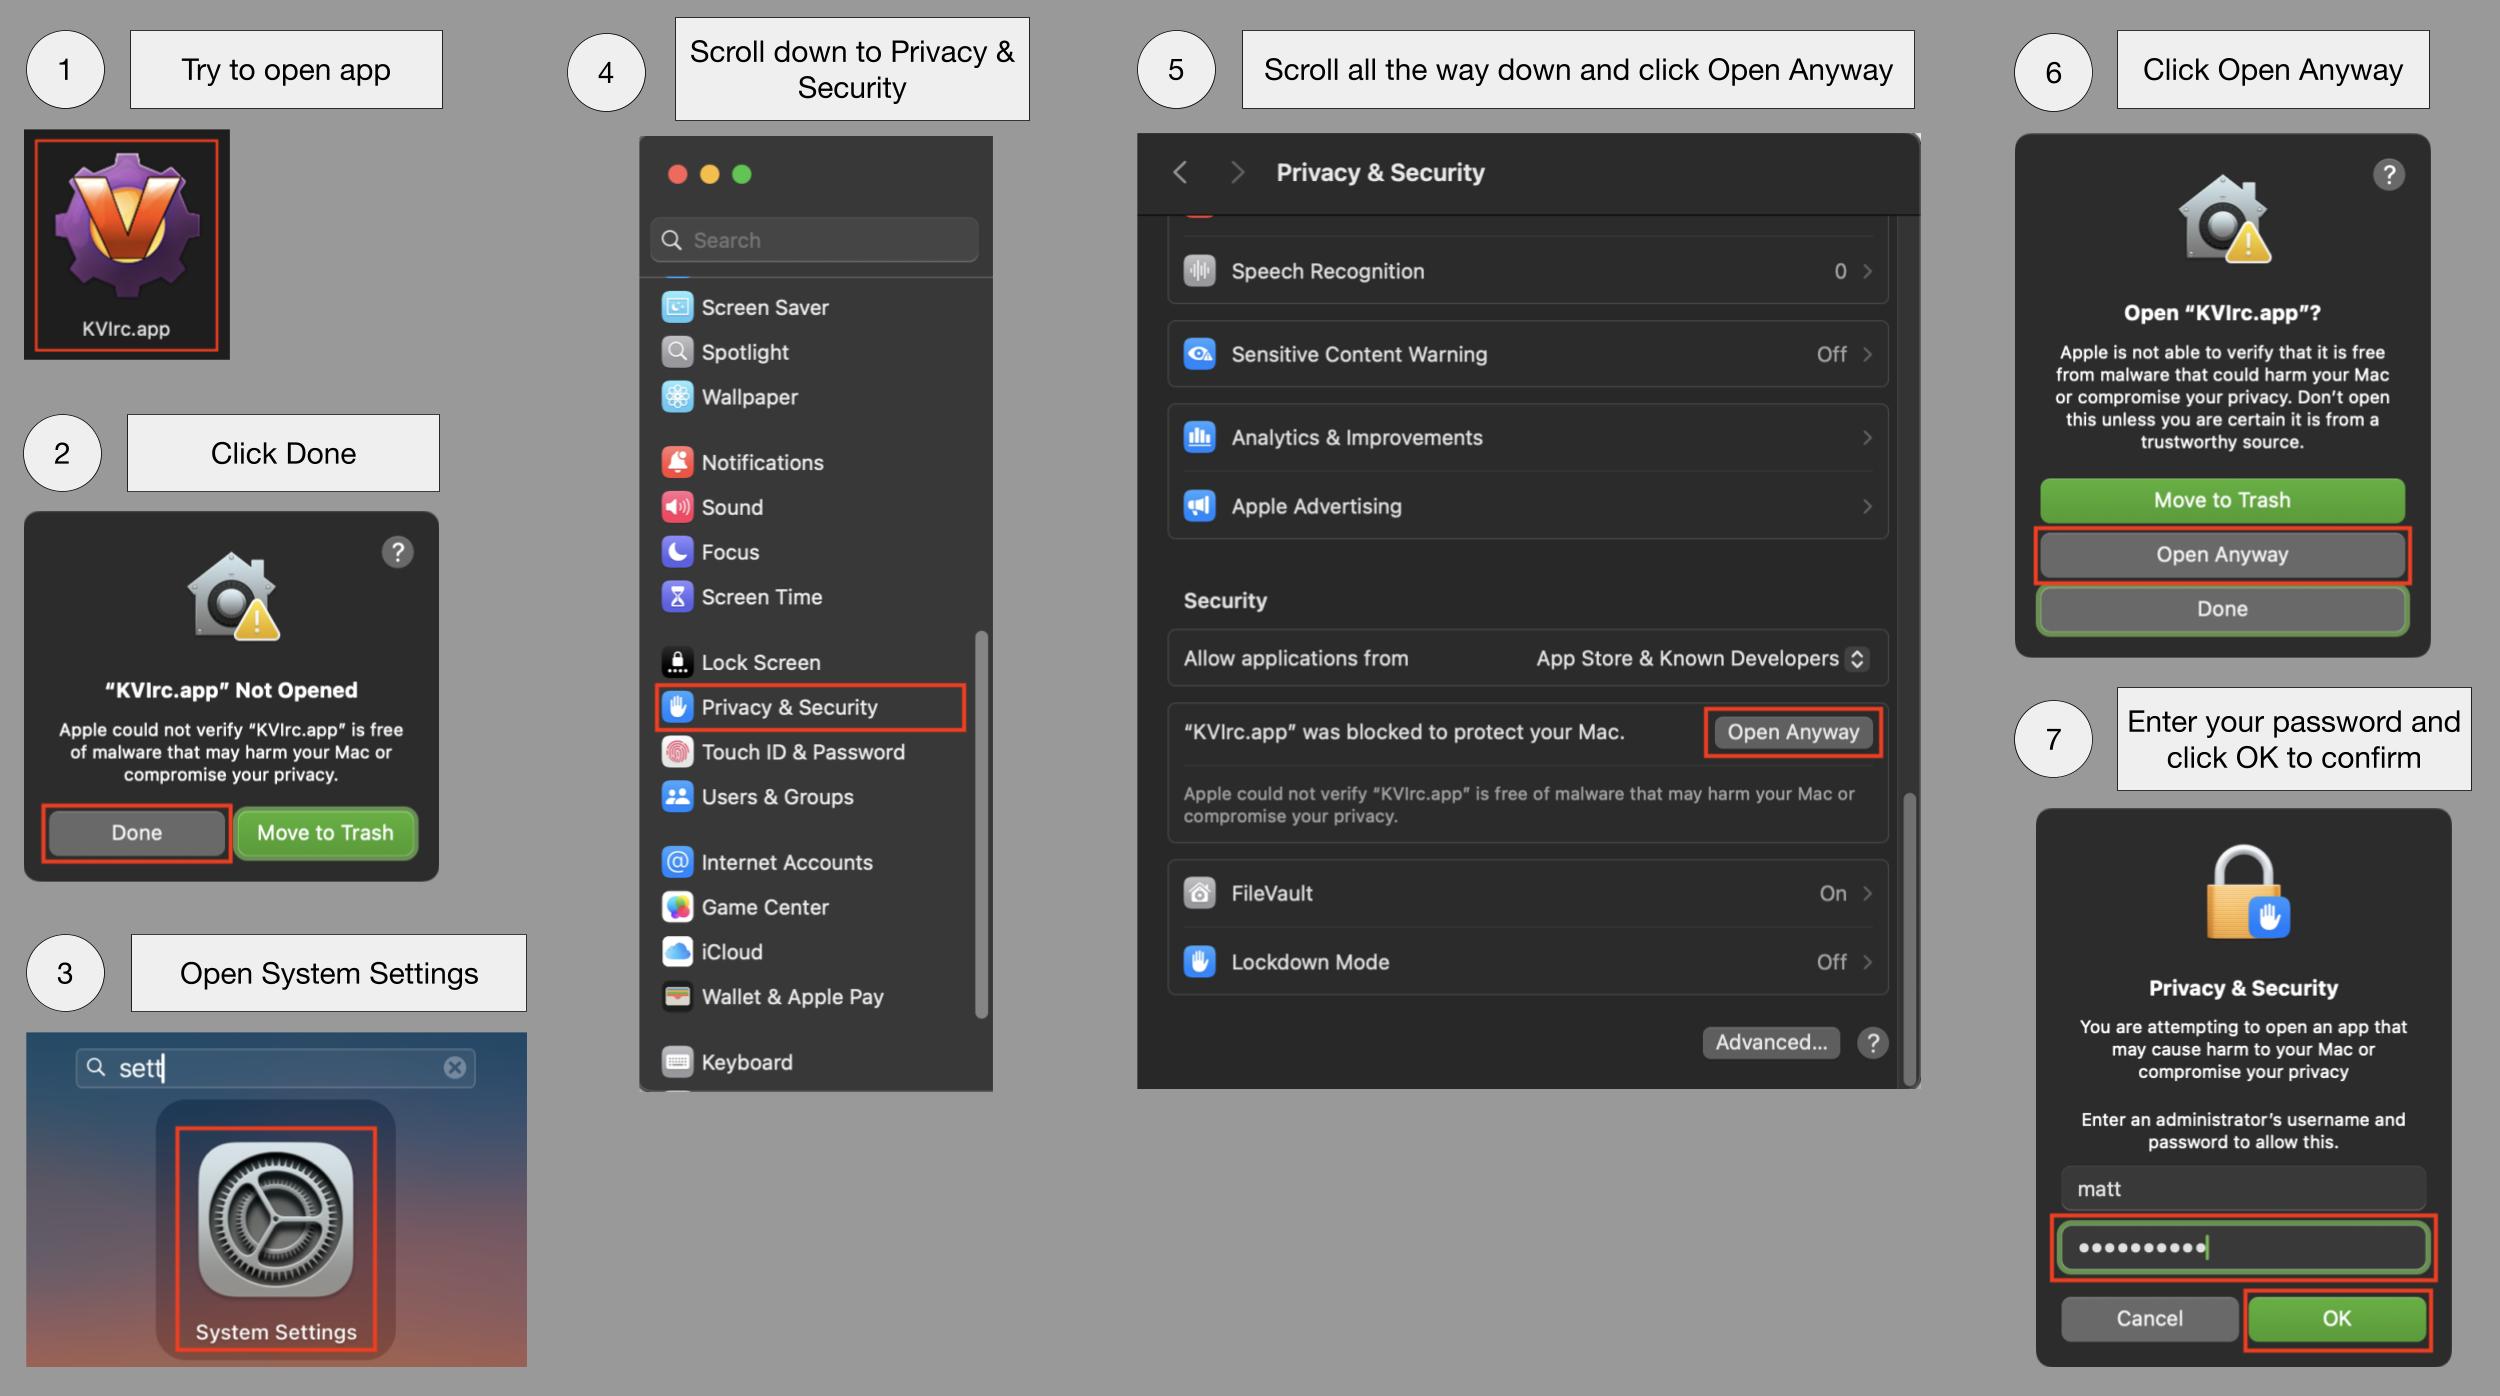Click Advanced... button
This screenshot has height=1396, width=2500.
[1771, 1042]
